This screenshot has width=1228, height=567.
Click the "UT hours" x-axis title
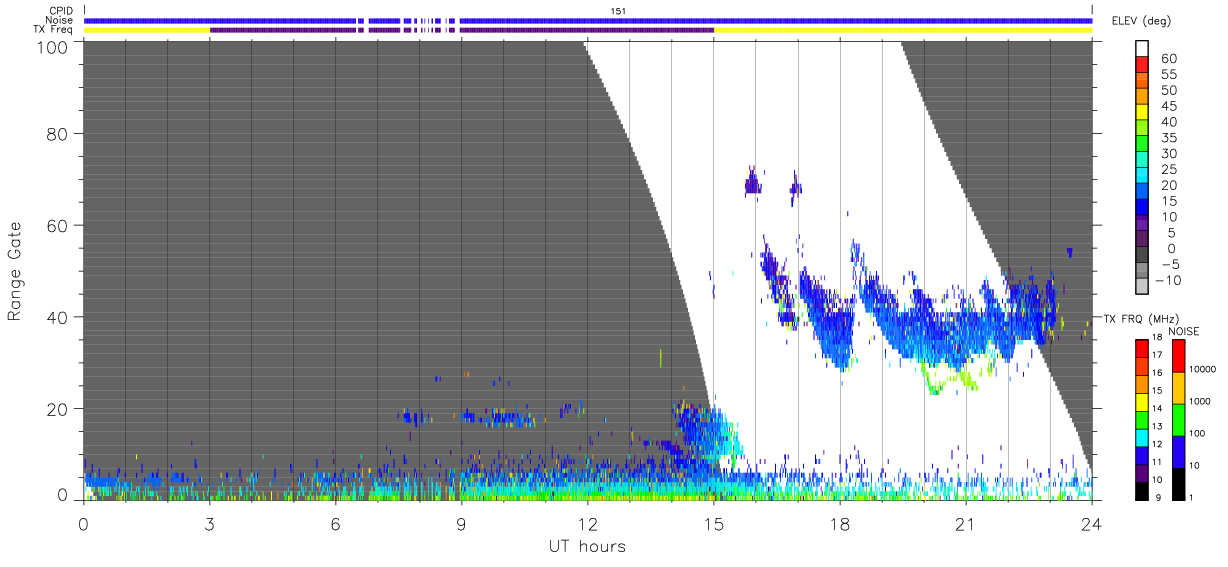tap(587, 546)
